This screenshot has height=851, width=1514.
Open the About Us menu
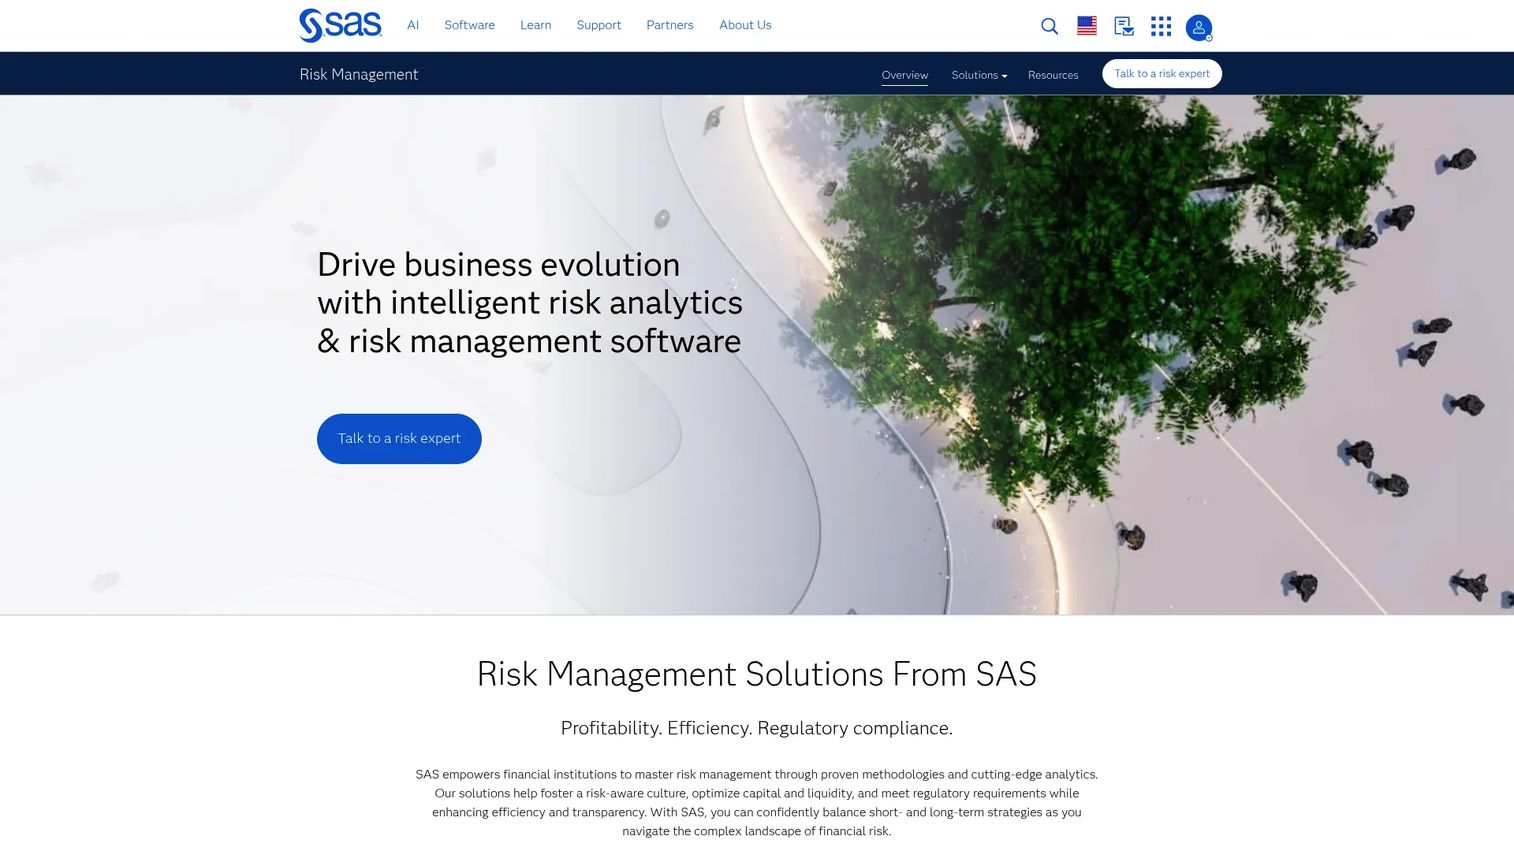746,25
